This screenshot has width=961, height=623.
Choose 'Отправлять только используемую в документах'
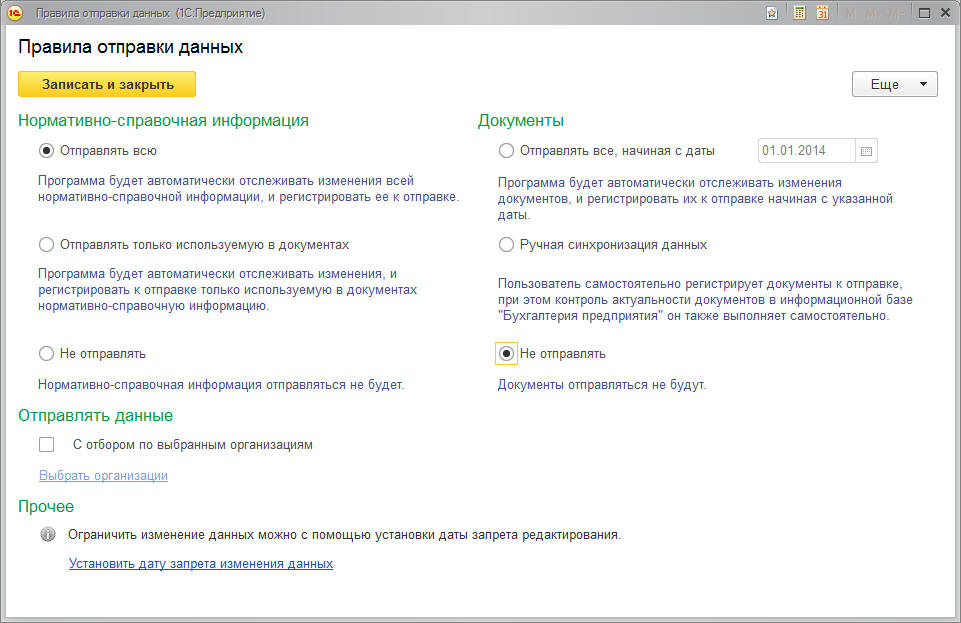[46, 244]
